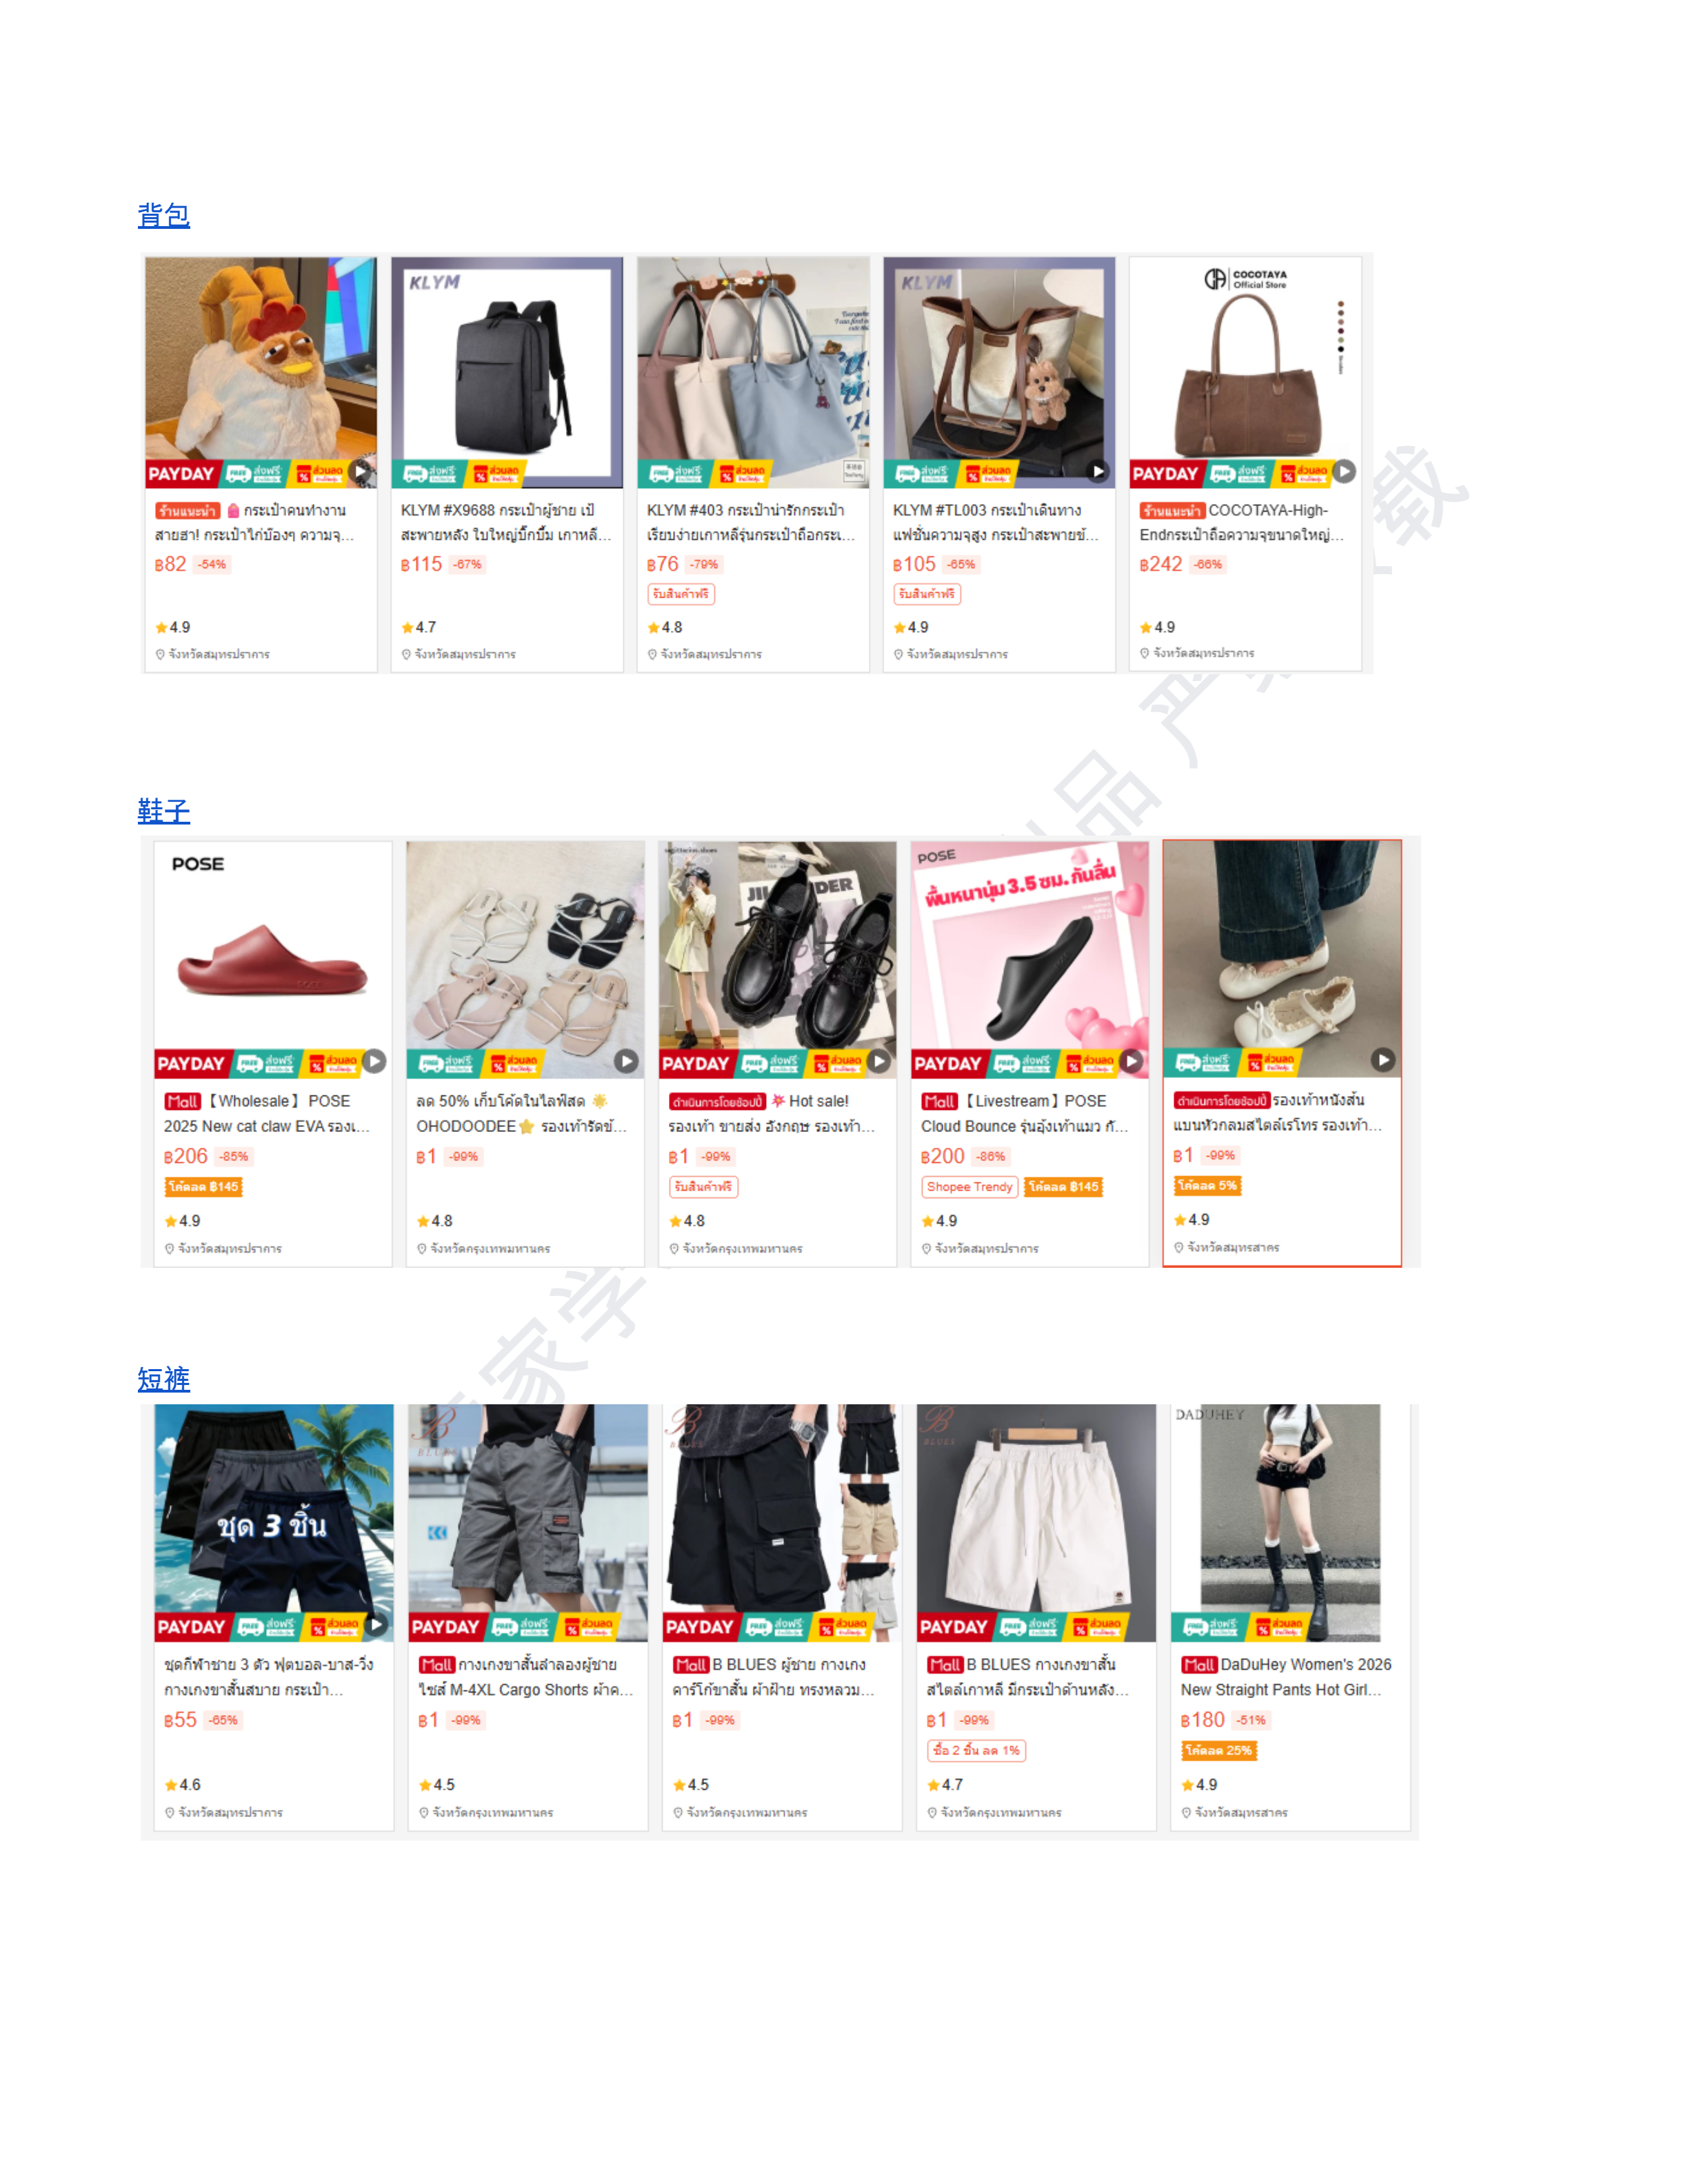Play video on chicken bag product
1688x2184 pixels.
[361, 471]
